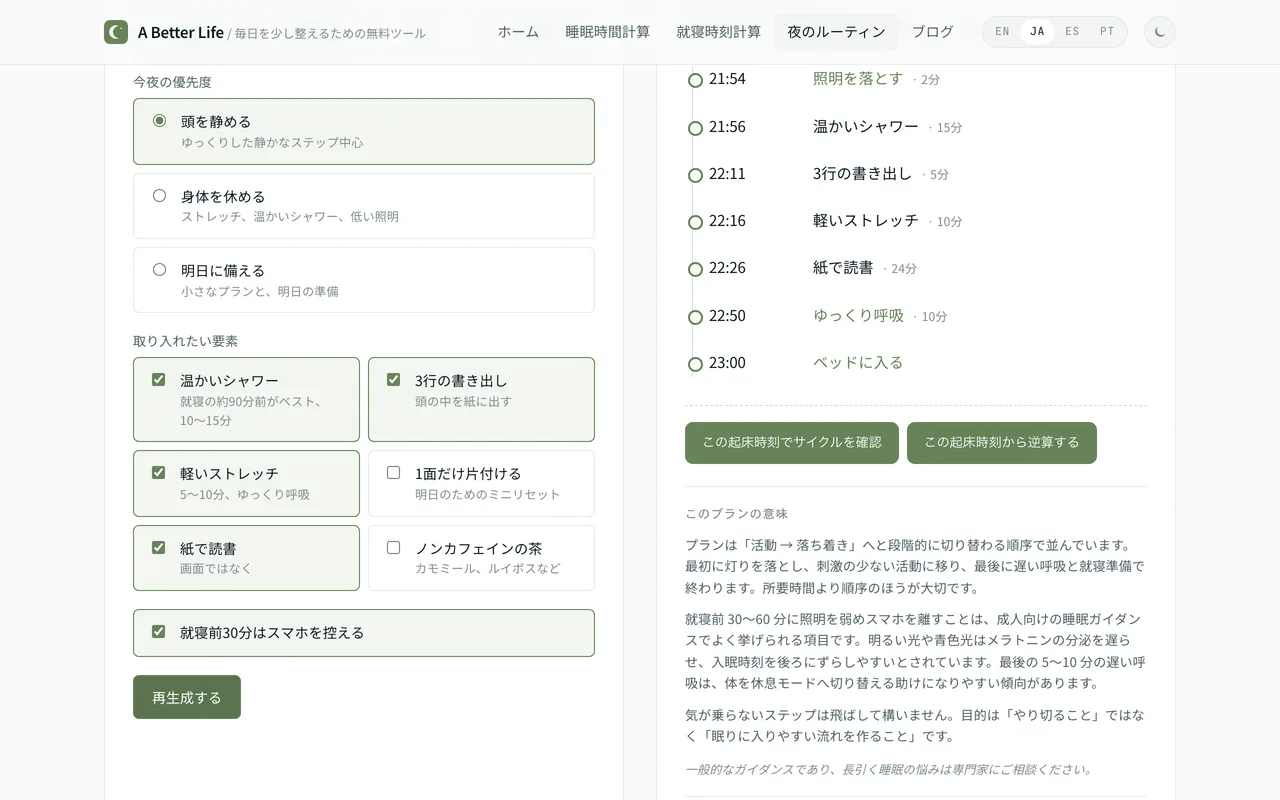Switch language to PT
Screen dimensions: 1280x800
click(1107, 32)
